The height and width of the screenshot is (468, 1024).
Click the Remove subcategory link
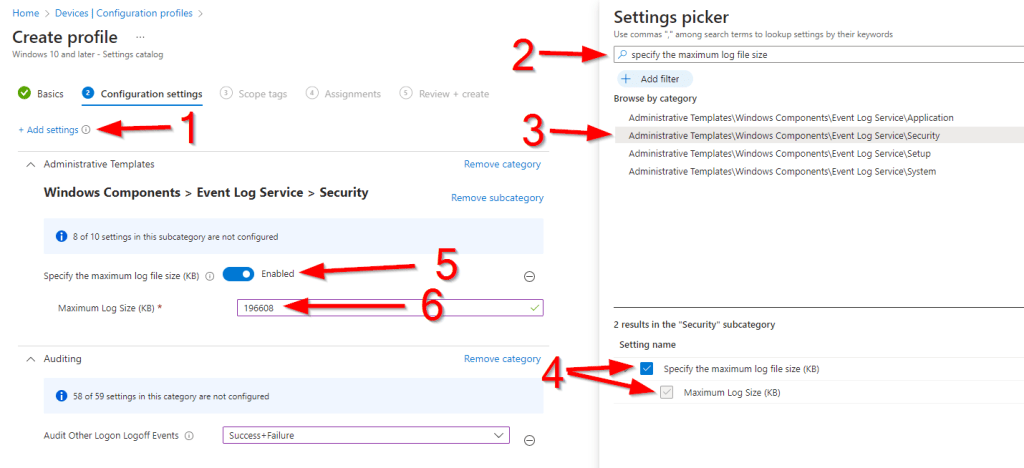(x=497, y=198)
